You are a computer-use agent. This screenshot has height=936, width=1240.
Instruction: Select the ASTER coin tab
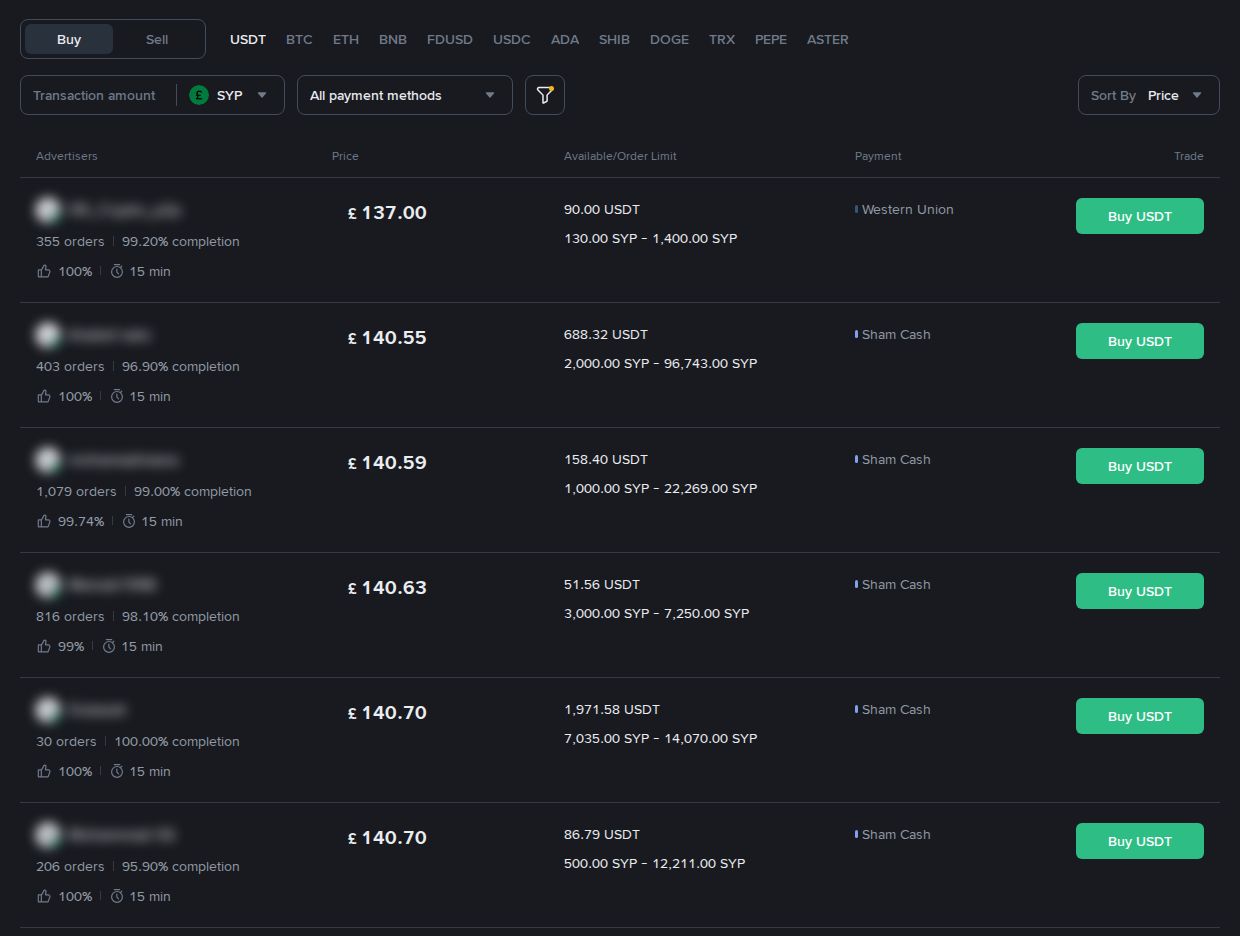click(828, 39)
